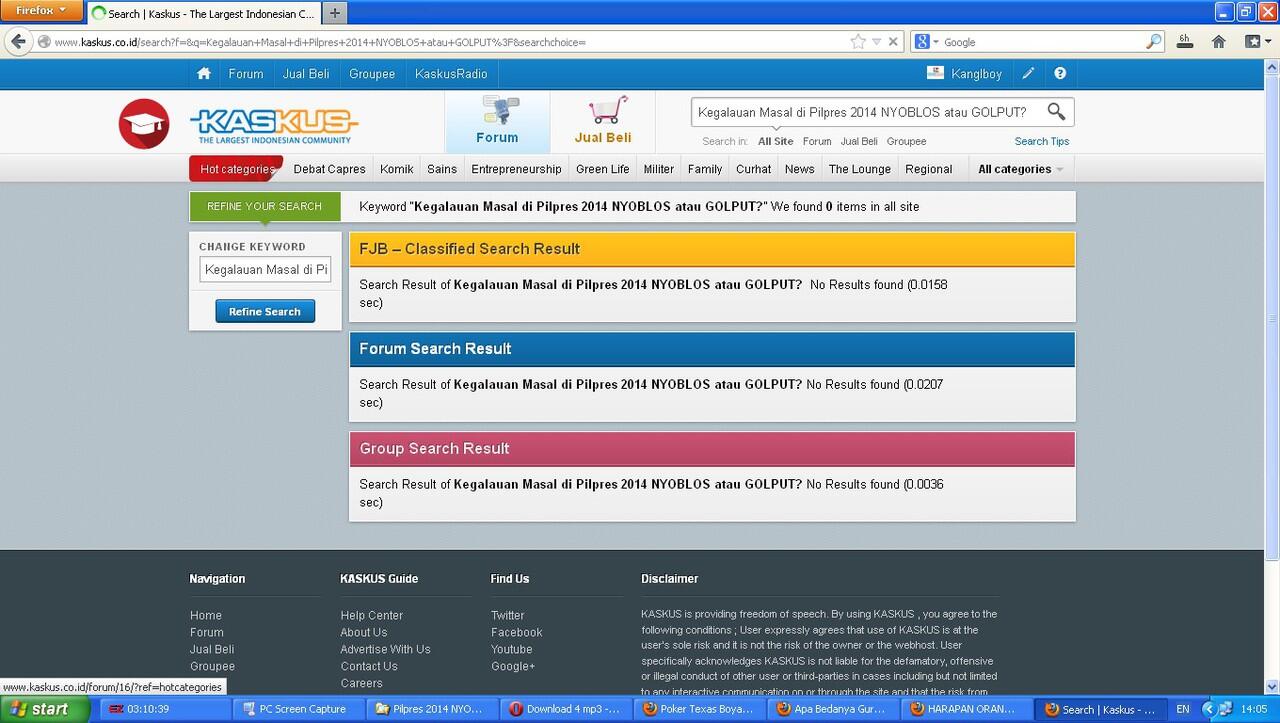Open the Forum section icon tab
The image size is (1280, 723).
(497, 122)
